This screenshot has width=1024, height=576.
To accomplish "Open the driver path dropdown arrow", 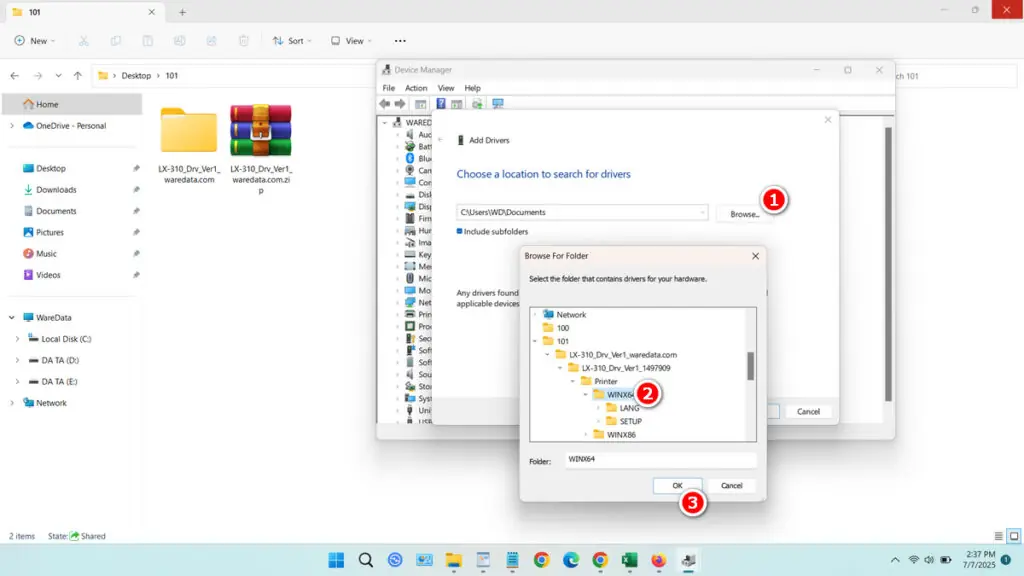I will coord(702,212).
